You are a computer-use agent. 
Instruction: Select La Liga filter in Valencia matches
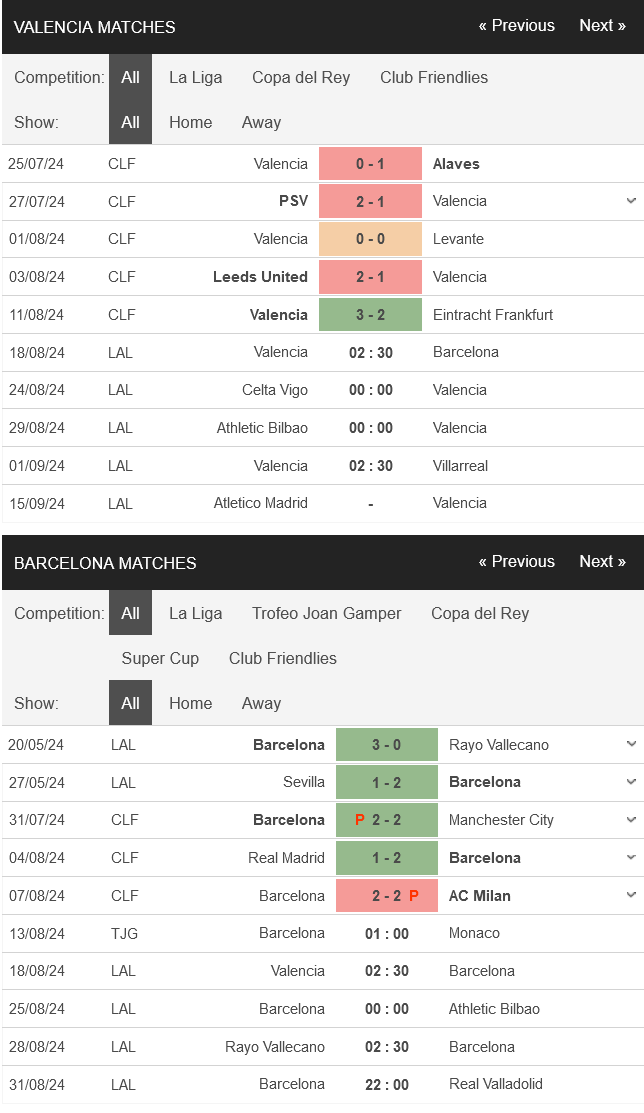click(x=195, y=77)
